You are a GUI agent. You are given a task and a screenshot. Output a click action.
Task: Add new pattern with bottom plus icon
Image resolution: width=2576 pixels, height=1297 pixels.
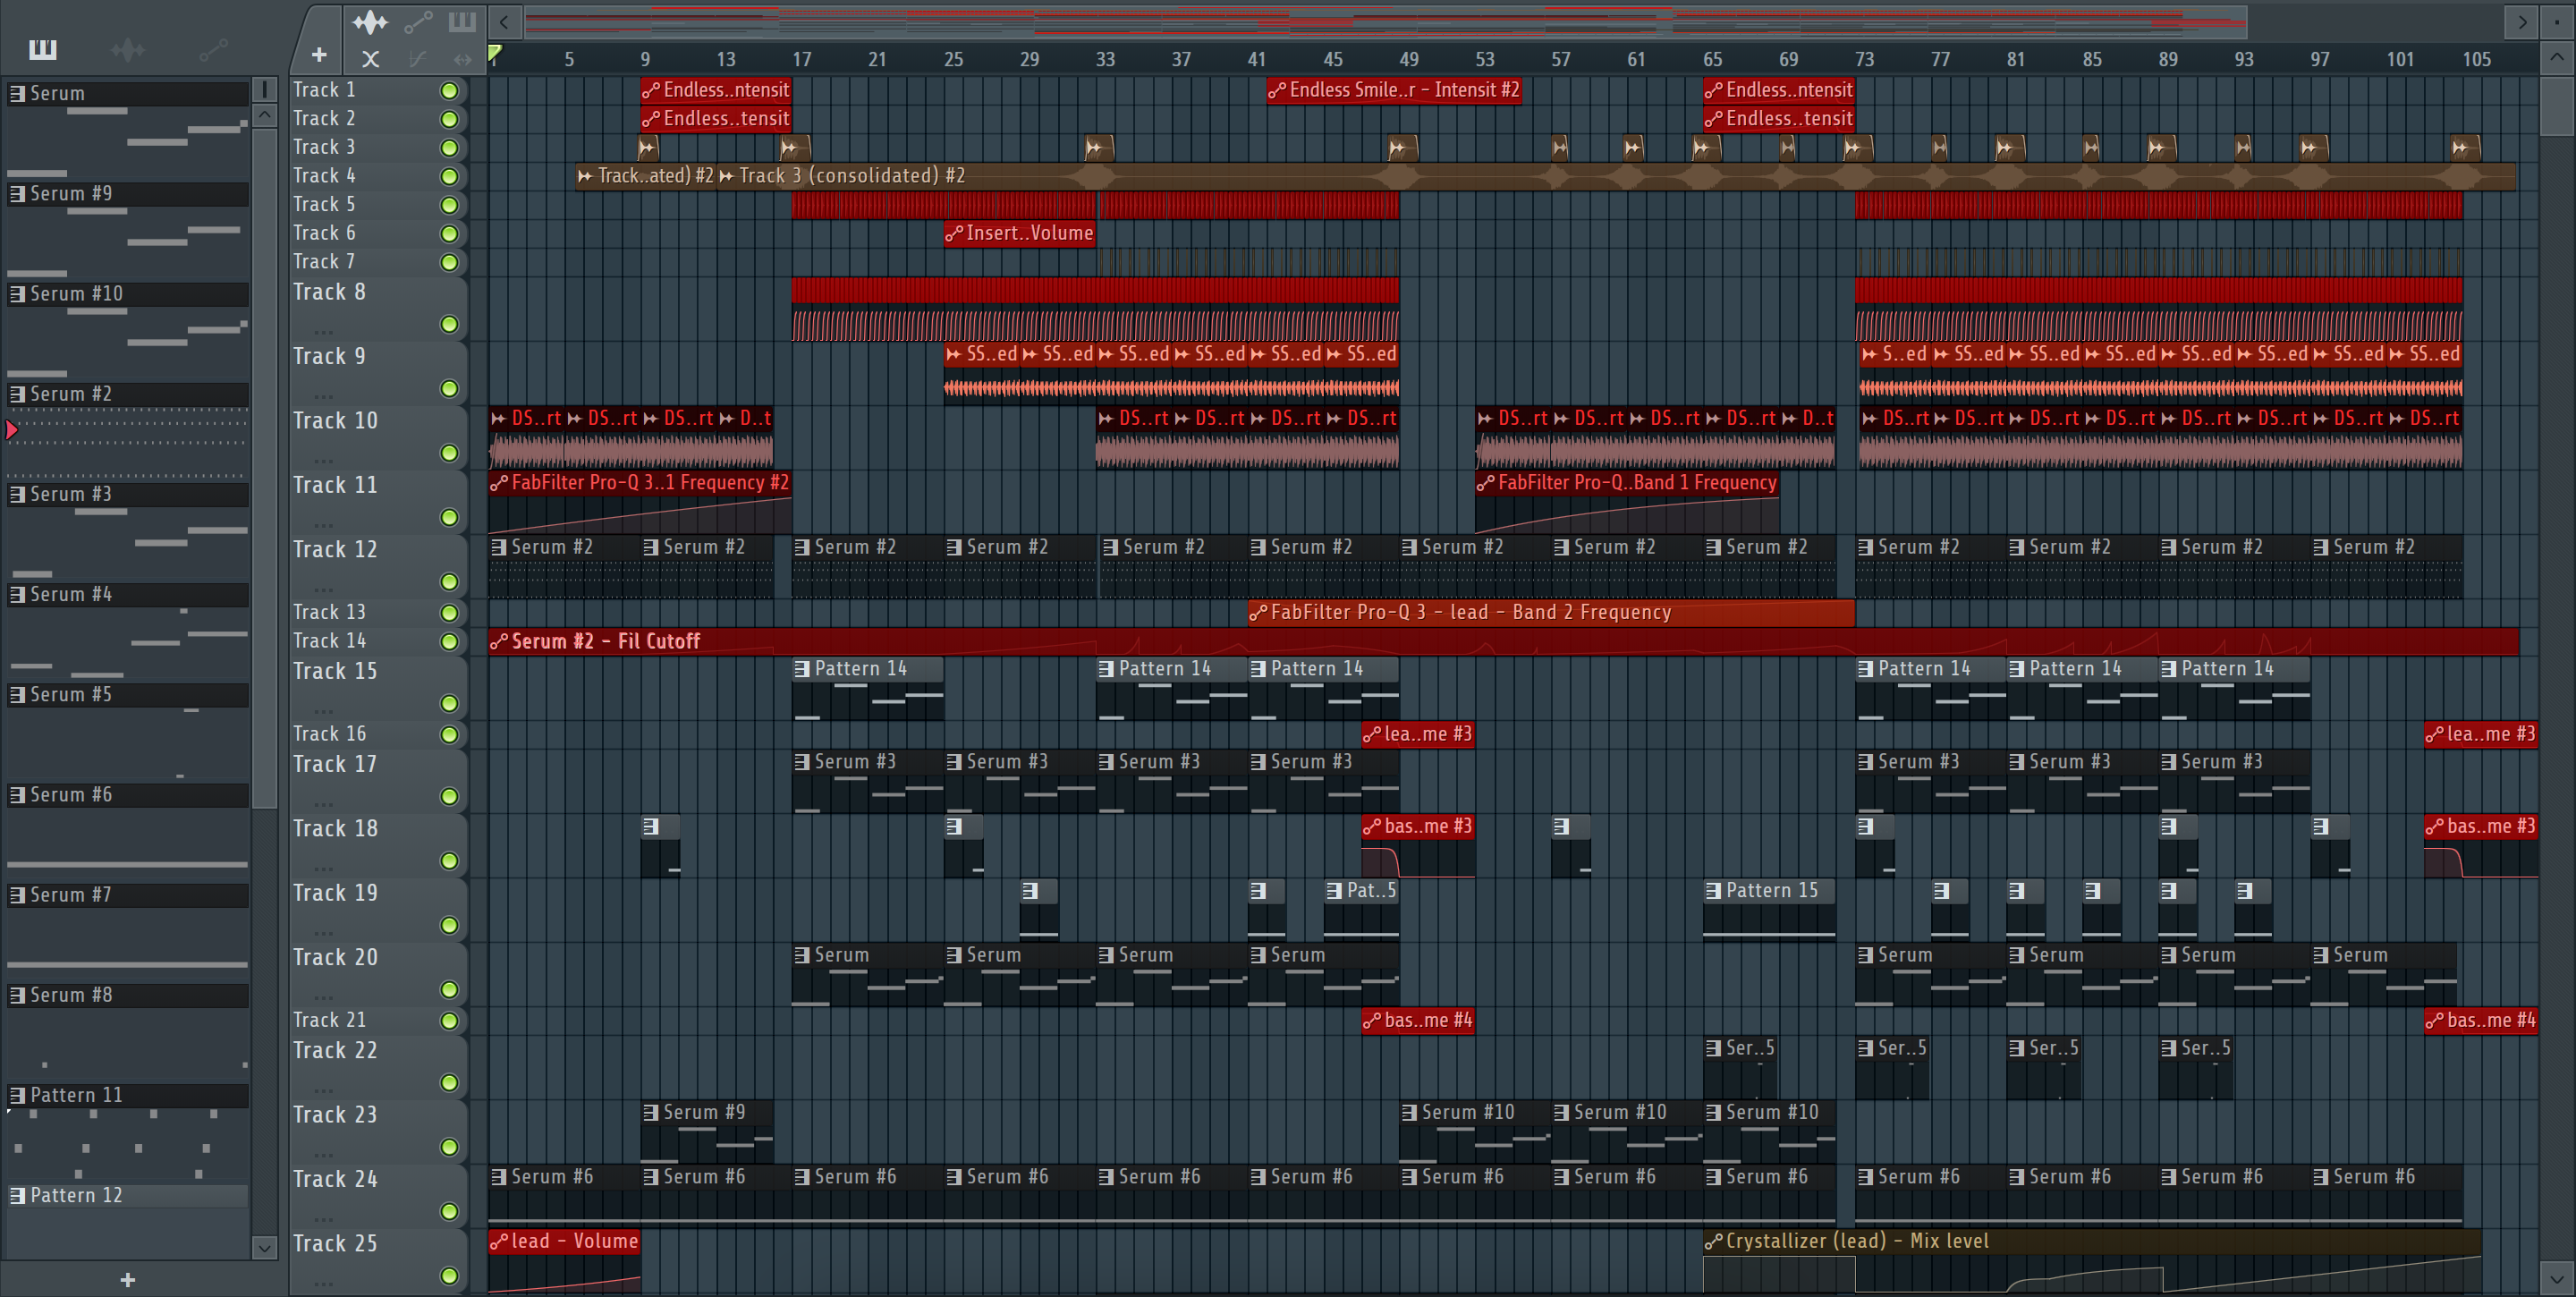click(127, 1279)
